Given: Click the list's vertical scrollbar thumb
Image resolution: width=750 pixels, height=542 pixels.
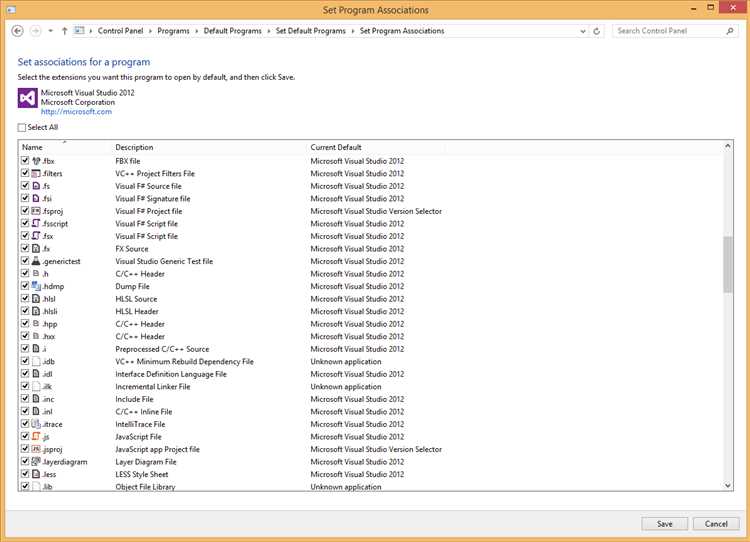Looking at the screenshot, I should [x=728, y=264].
